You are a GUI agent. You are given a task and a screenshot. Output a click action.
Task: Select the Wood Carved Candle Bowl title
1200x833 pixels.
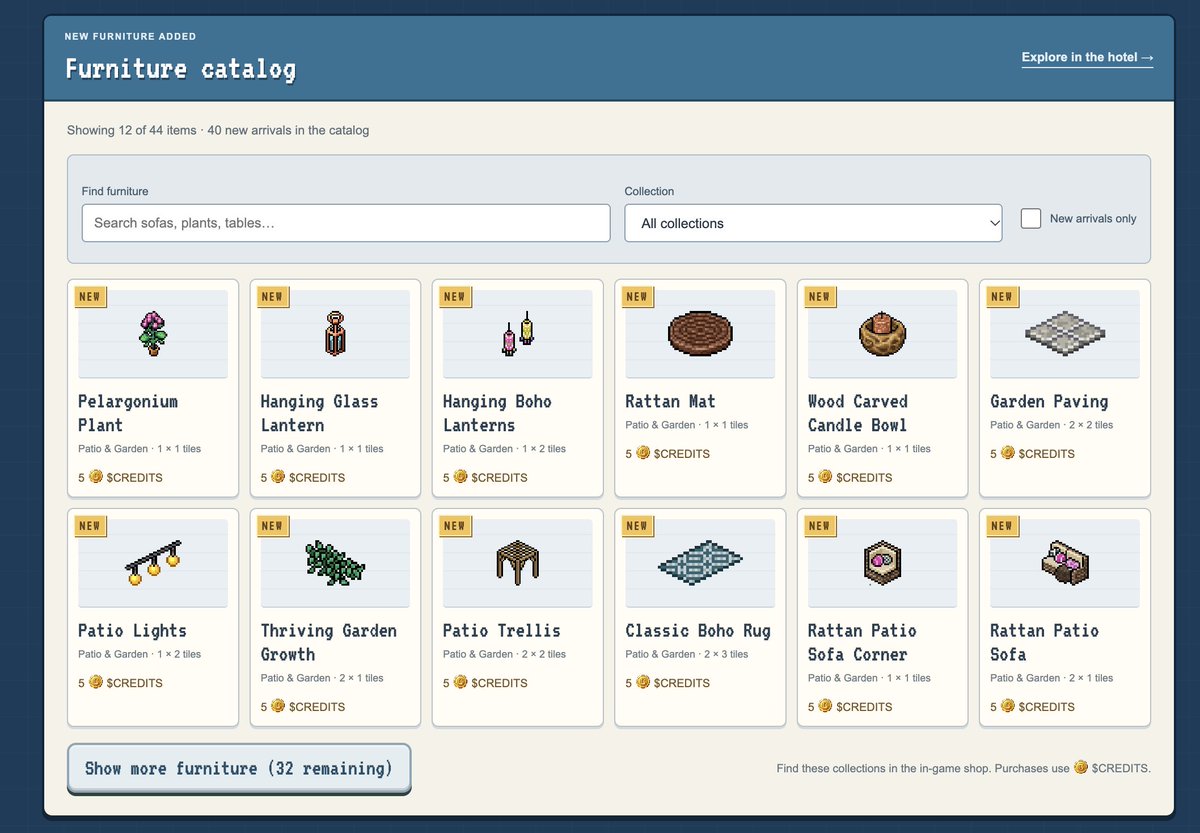pos(857,413)
